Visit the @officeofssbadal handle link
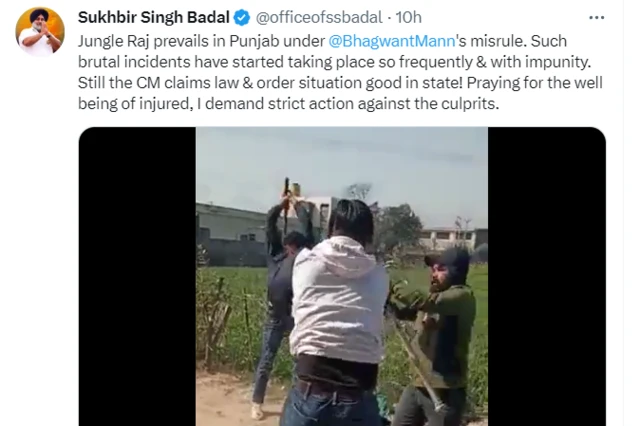The image size is (640, 426). [319, 18]
